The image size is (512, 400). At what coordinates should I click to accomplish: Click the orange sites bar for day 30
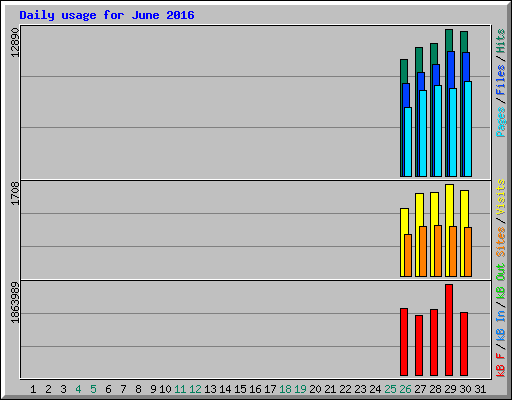(x=468, y=252)
